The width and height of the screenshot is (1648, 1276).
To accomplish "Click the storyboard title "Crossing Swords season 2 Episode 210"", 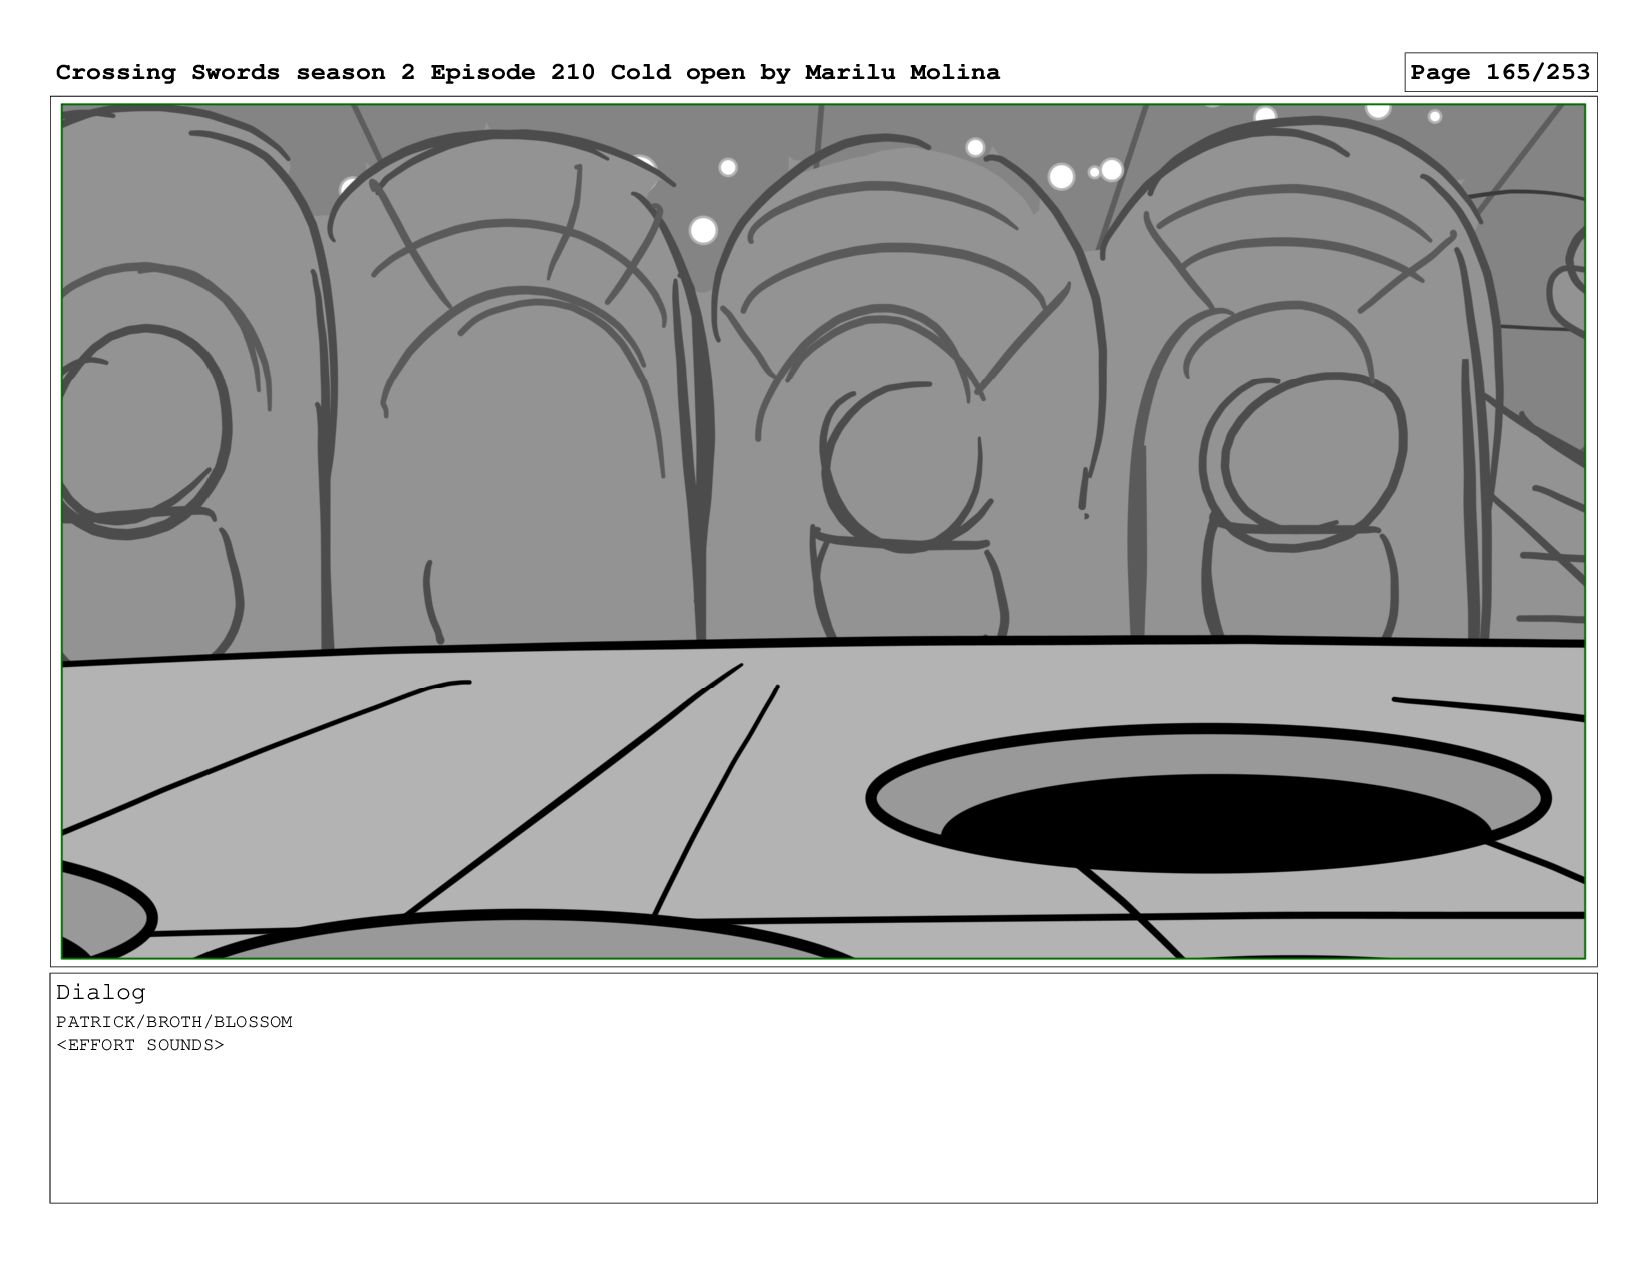I will [325, 72].
